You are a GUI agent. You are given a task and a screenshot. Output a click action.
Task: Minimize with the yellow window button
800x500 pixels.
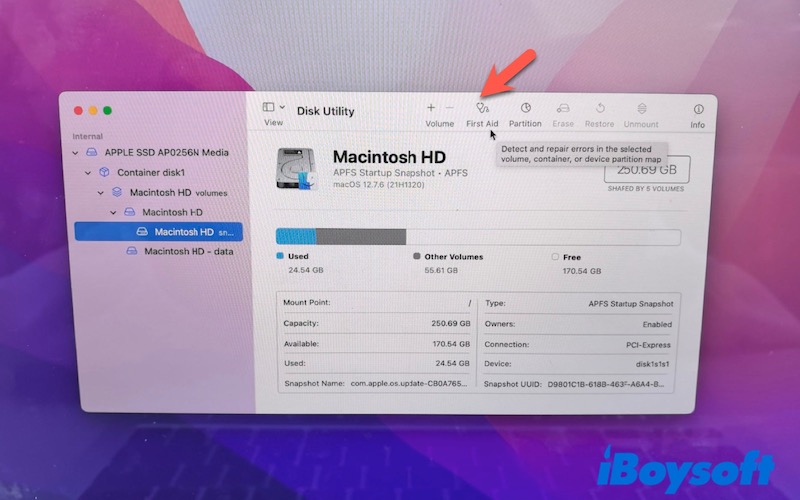[x=93, y=110]
